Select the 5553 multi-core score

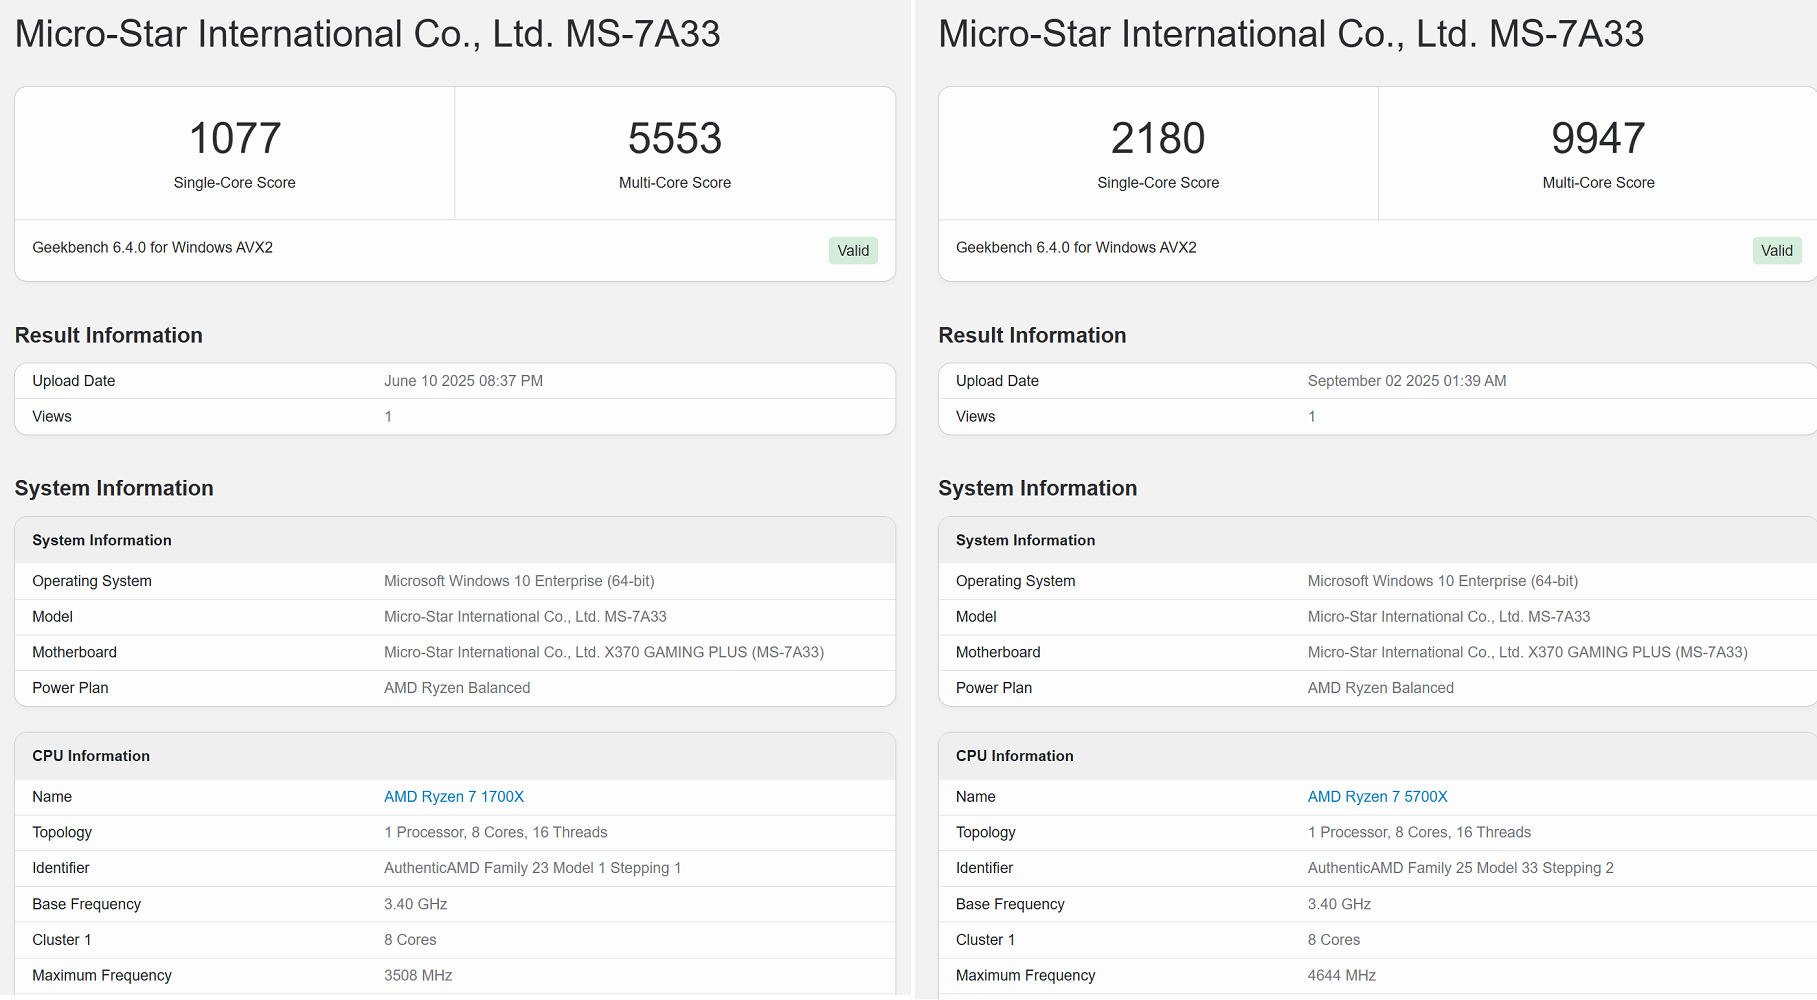click(675, 138)
